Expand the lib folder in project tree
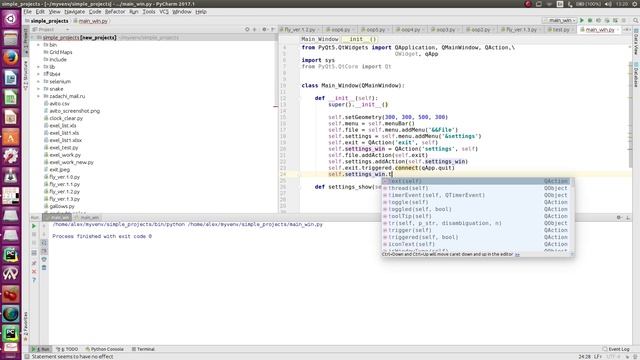Screen dimensions: 640x360 pyautogui.click(x=39, y=67)
